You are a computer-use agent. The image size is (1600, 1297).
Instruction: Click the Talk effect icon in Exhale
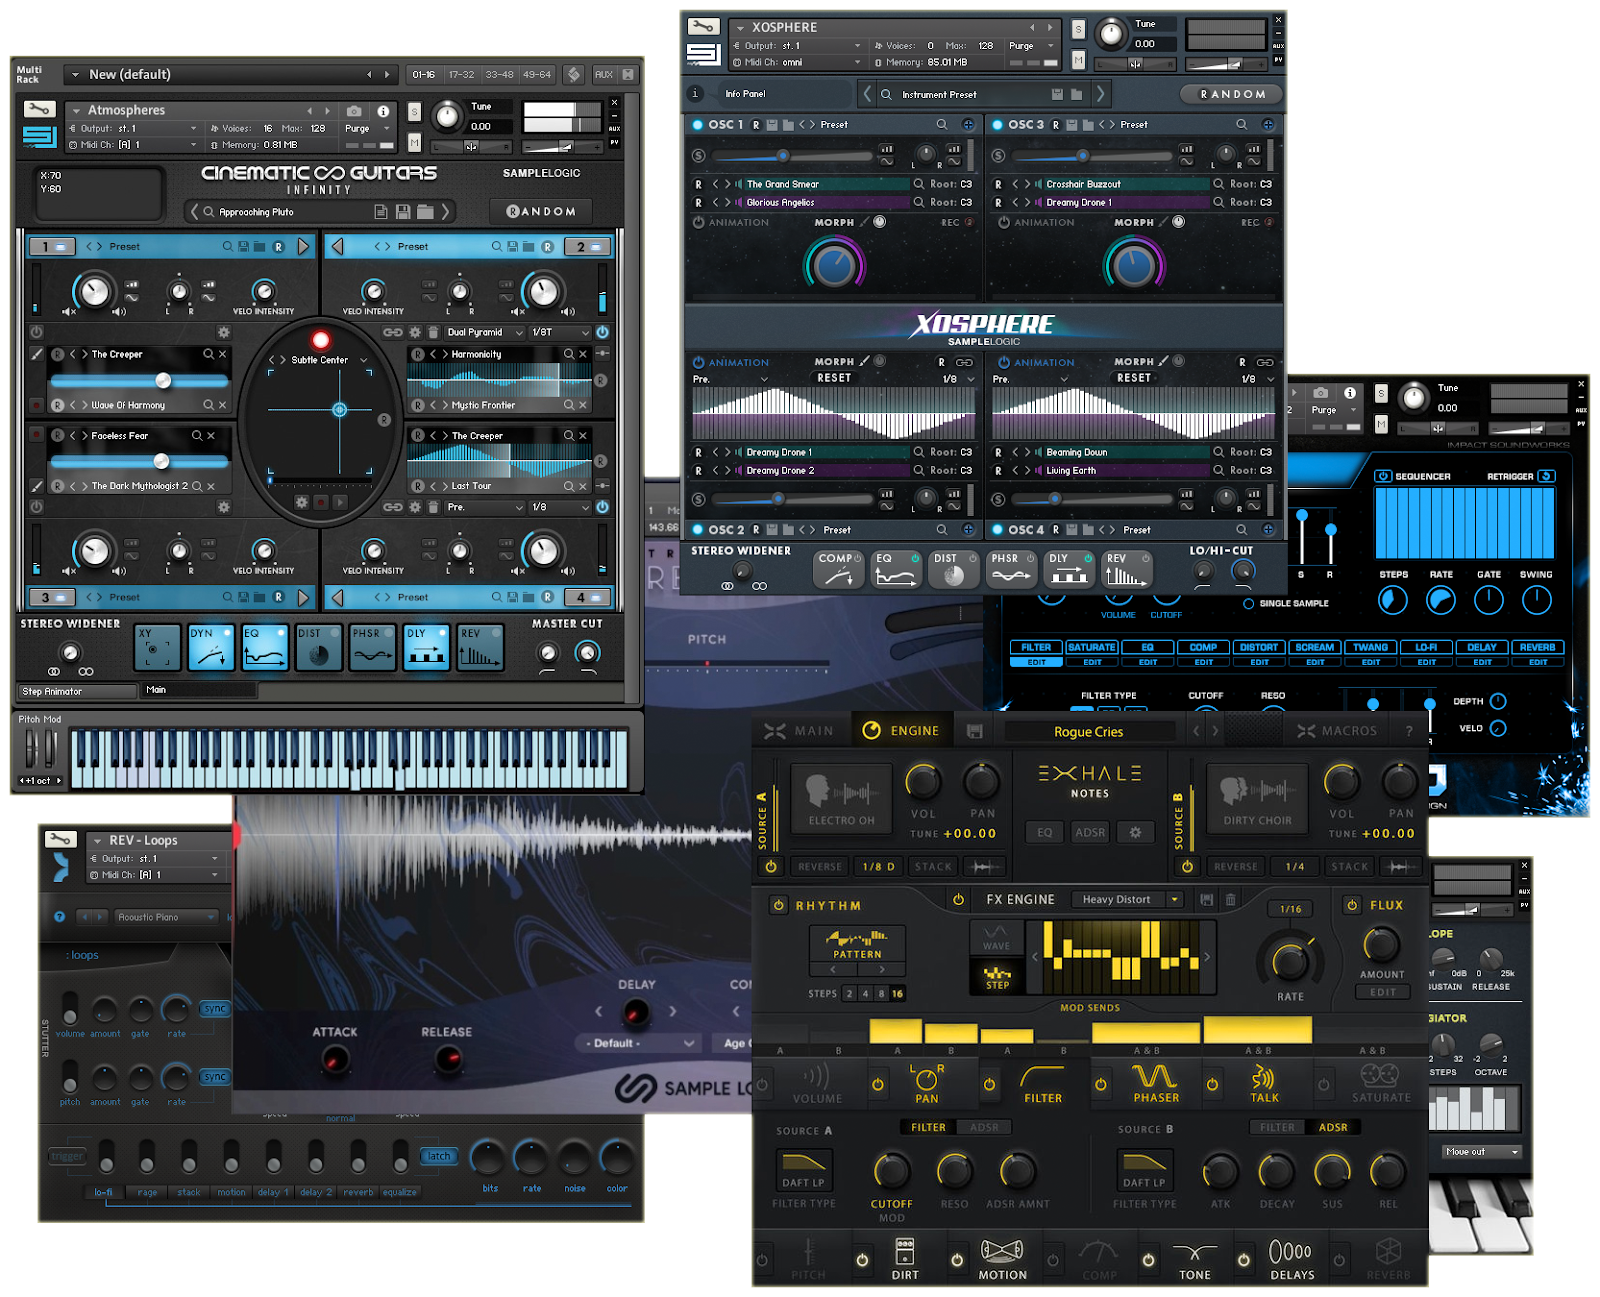tap(1264, 1080)
